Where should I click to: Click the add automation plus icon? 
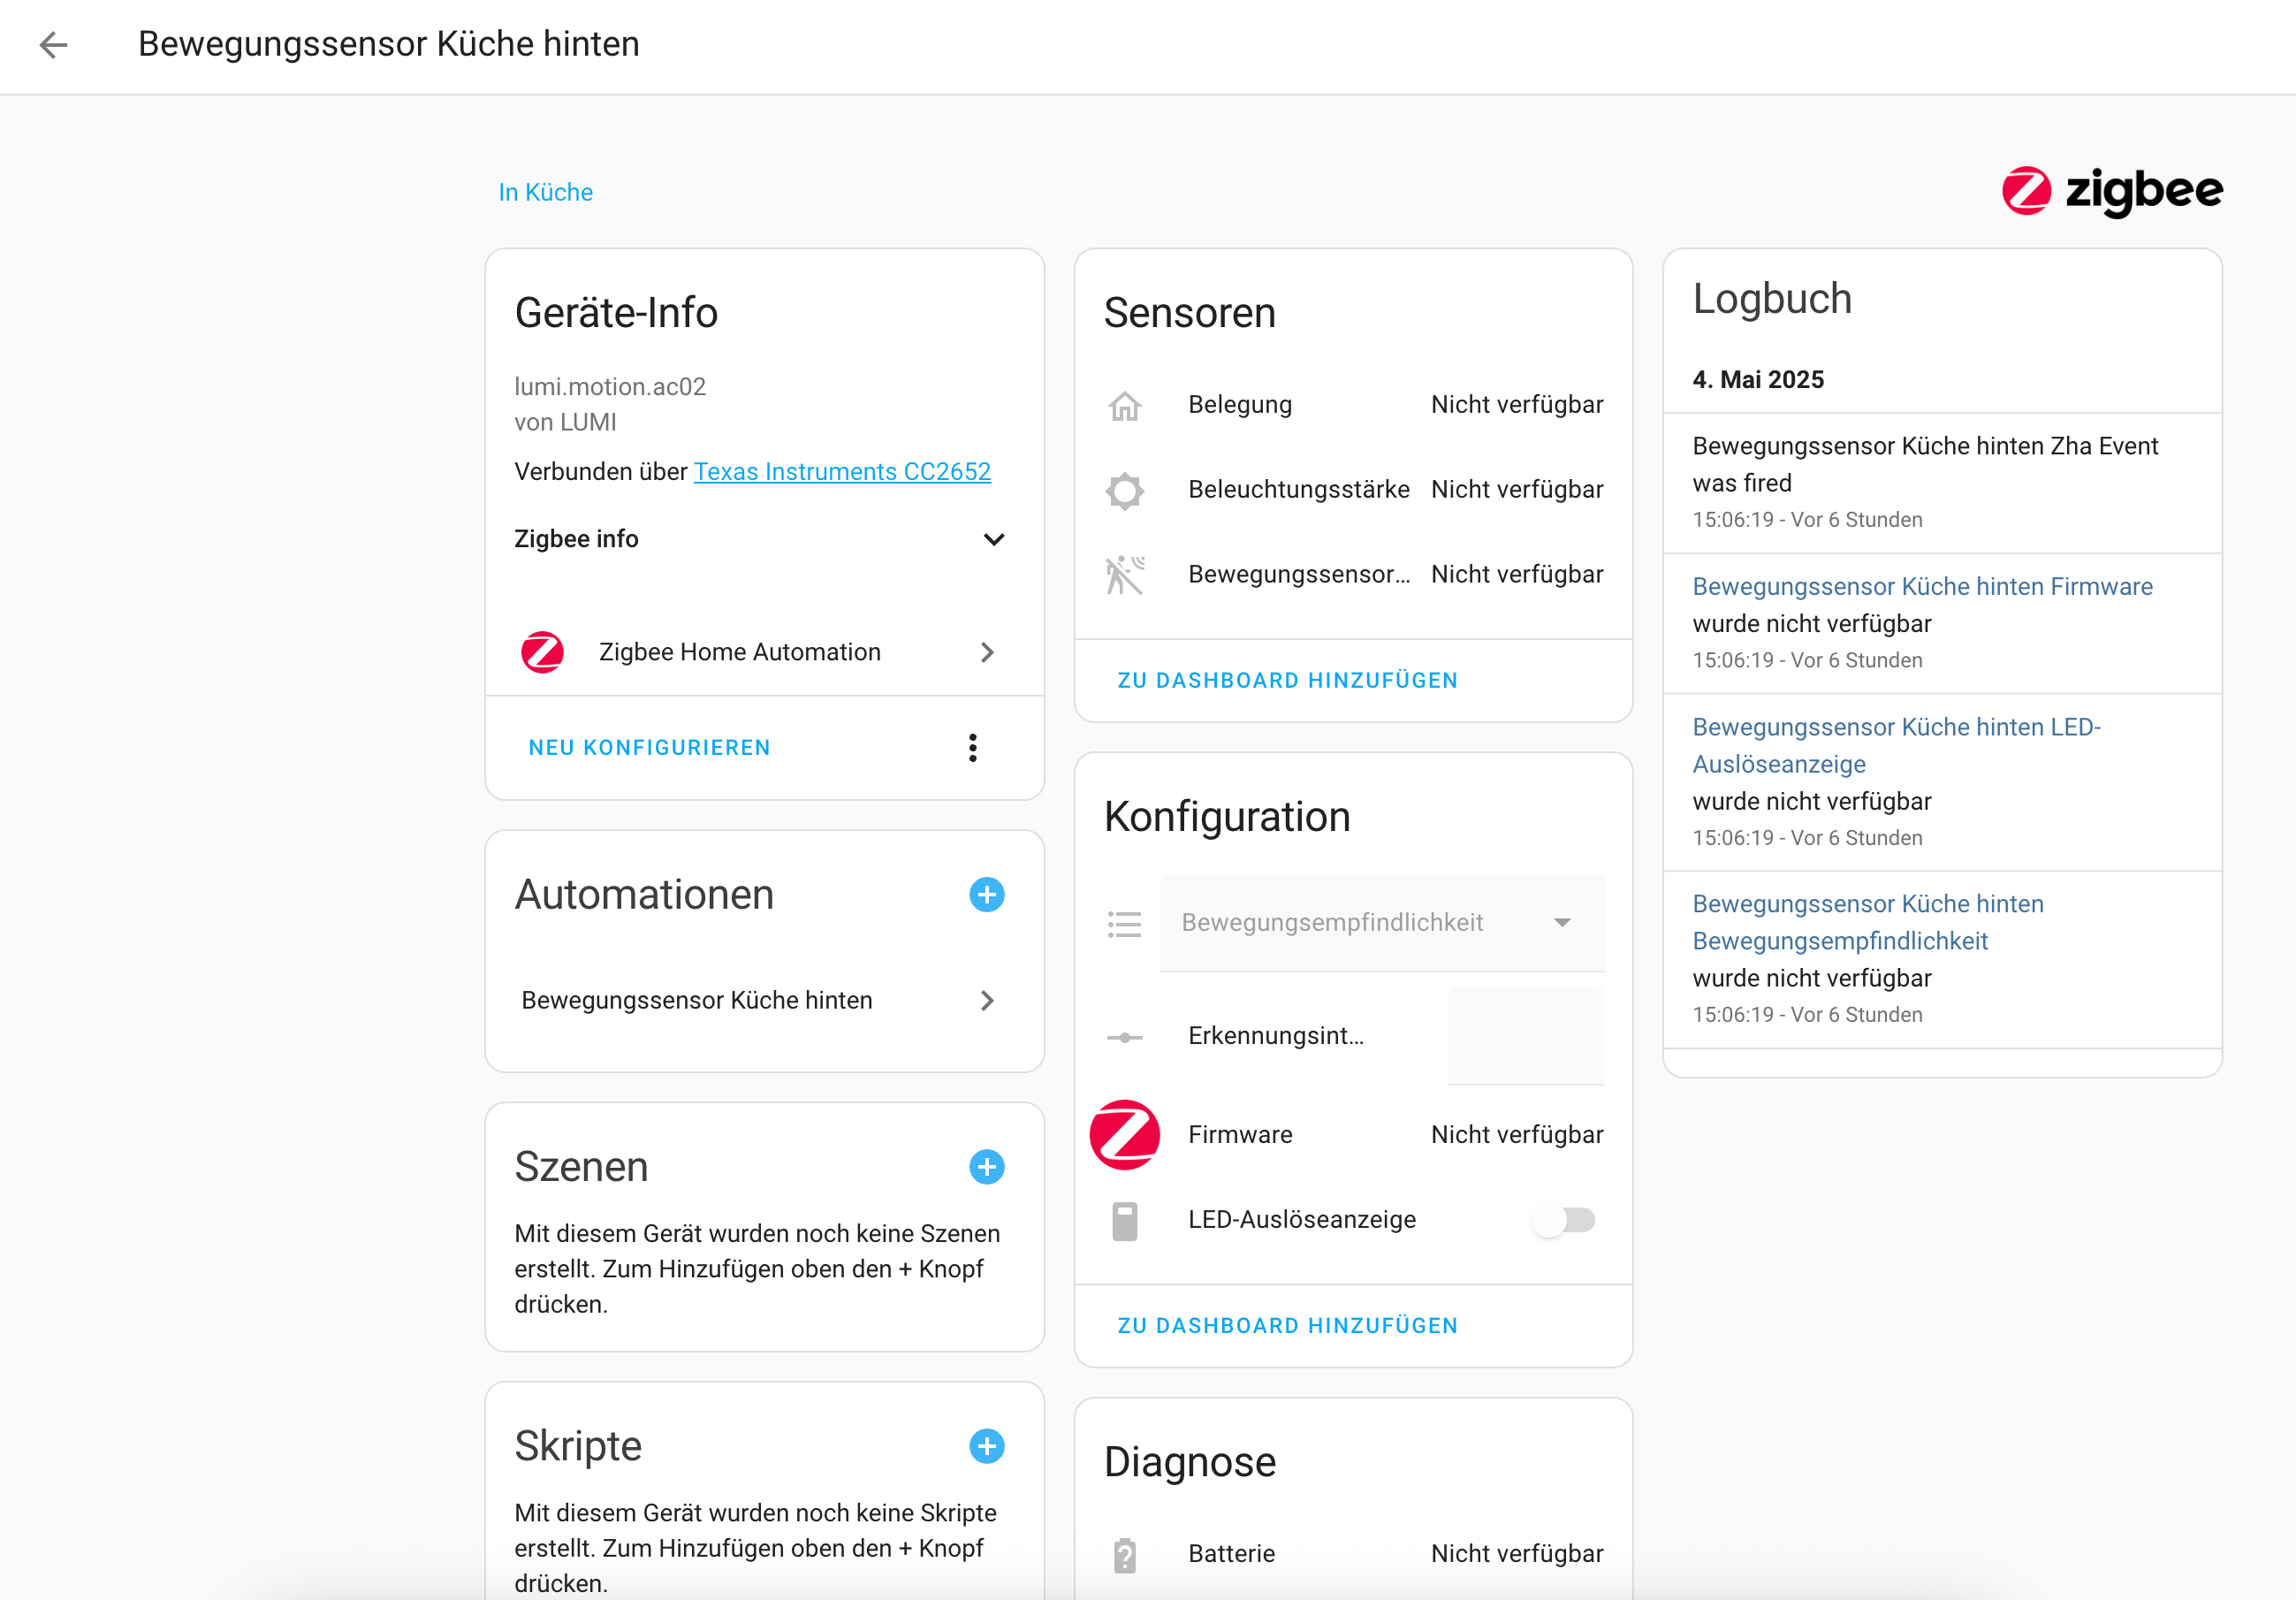point(986,894)
